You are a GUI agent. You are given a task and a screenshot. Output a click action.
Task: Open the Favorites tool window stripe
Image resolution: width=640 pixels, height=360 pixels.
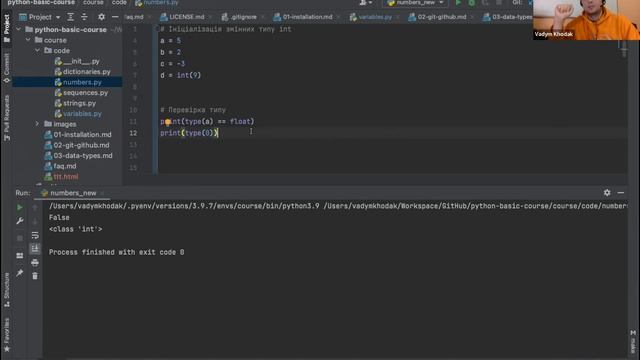coord(7,336)
